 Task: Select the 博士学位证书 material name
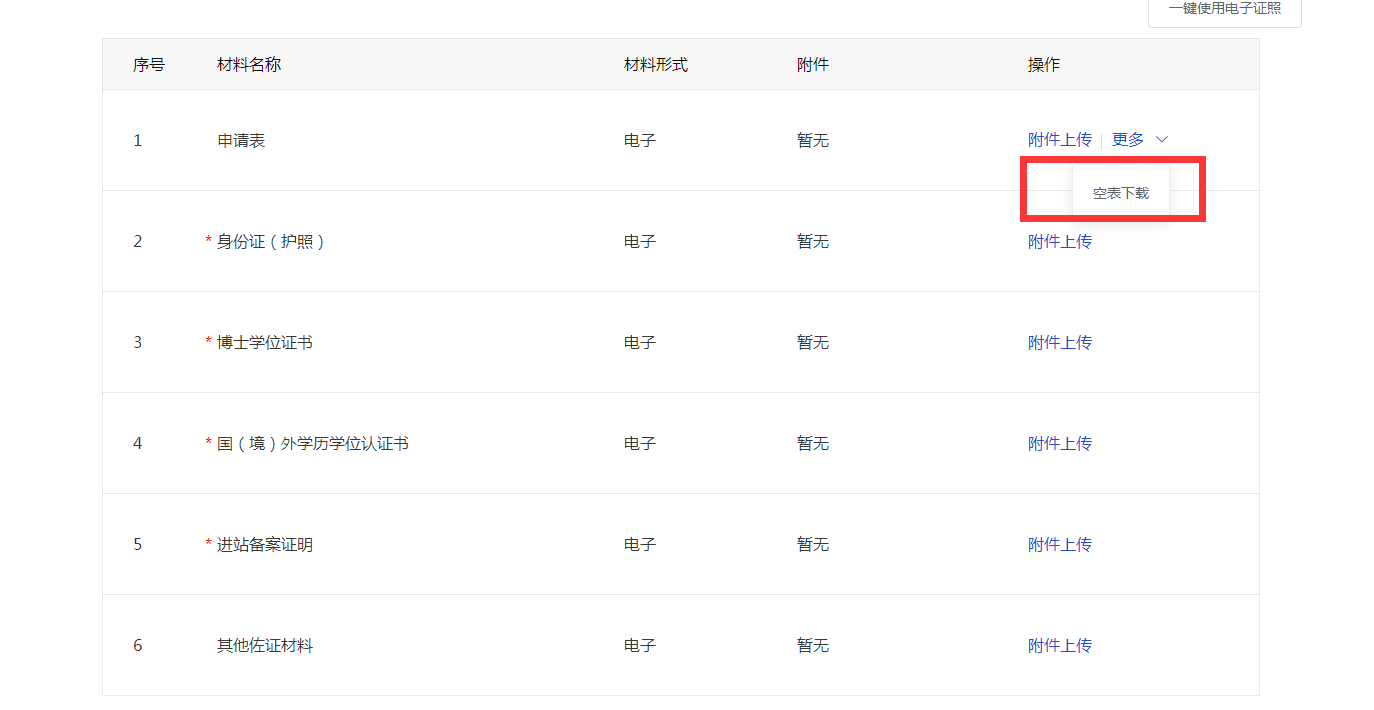264,343
